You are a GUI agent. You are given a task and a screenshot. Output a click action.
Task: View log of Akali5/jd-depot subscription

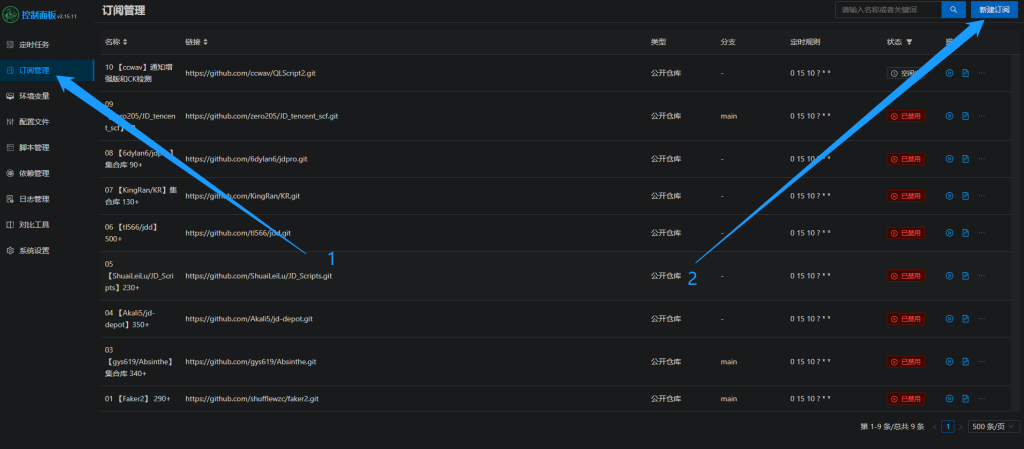click(965, 318)
